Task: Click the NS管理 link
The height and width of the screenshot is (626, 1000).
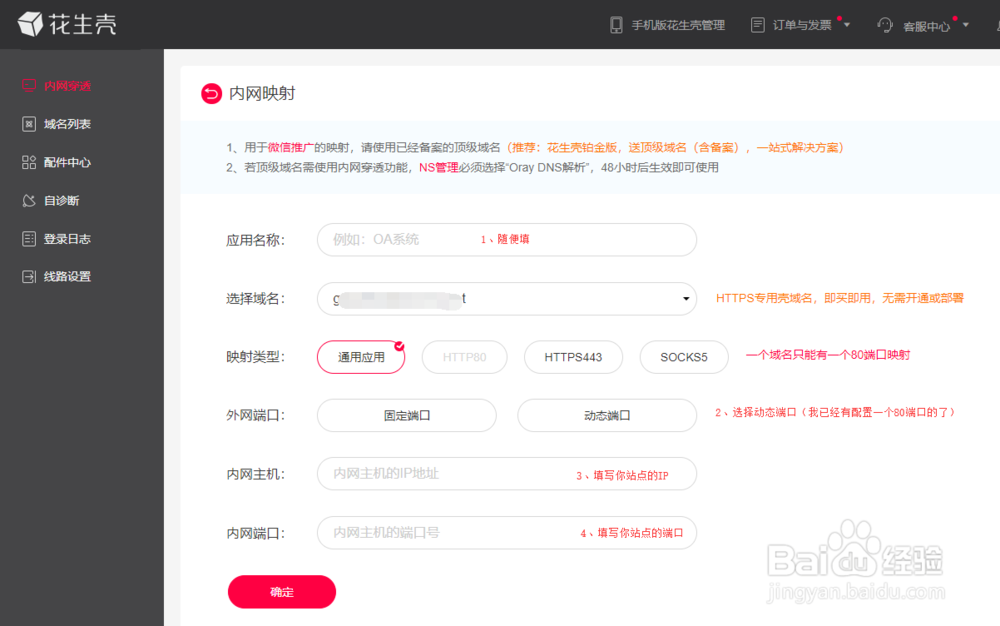Action: 439,168
